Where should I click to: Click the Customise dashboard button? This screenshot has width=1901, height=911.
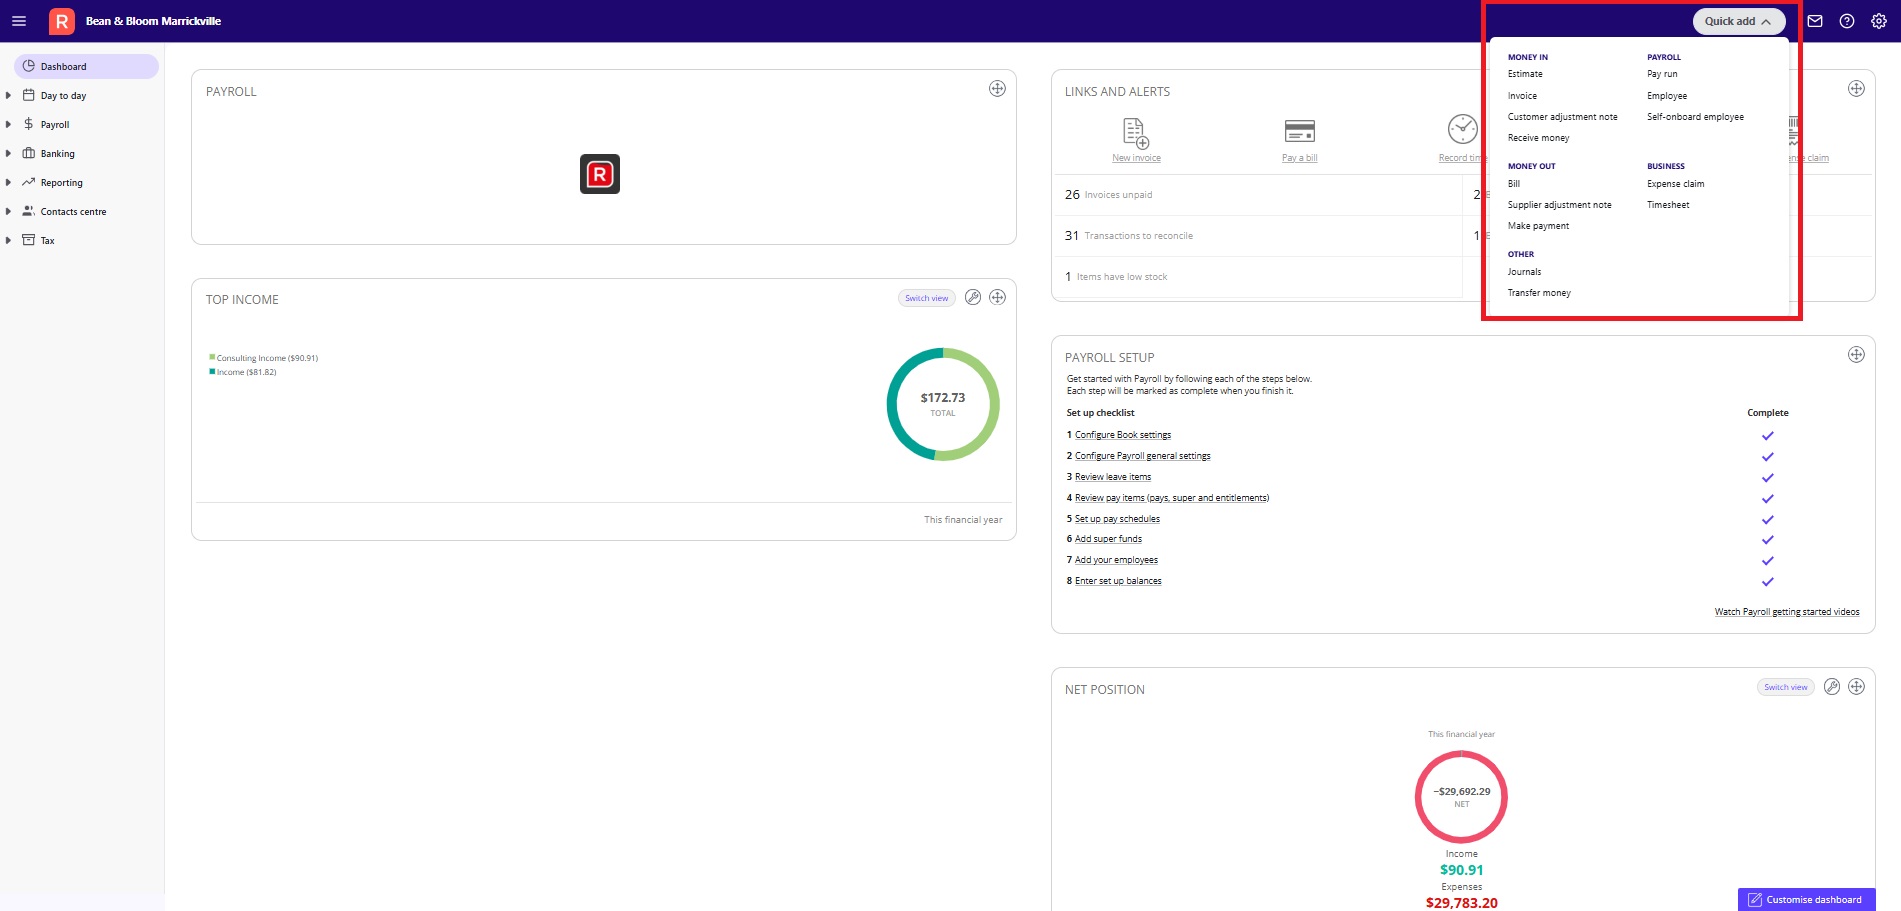click(x=1806, y=900)
